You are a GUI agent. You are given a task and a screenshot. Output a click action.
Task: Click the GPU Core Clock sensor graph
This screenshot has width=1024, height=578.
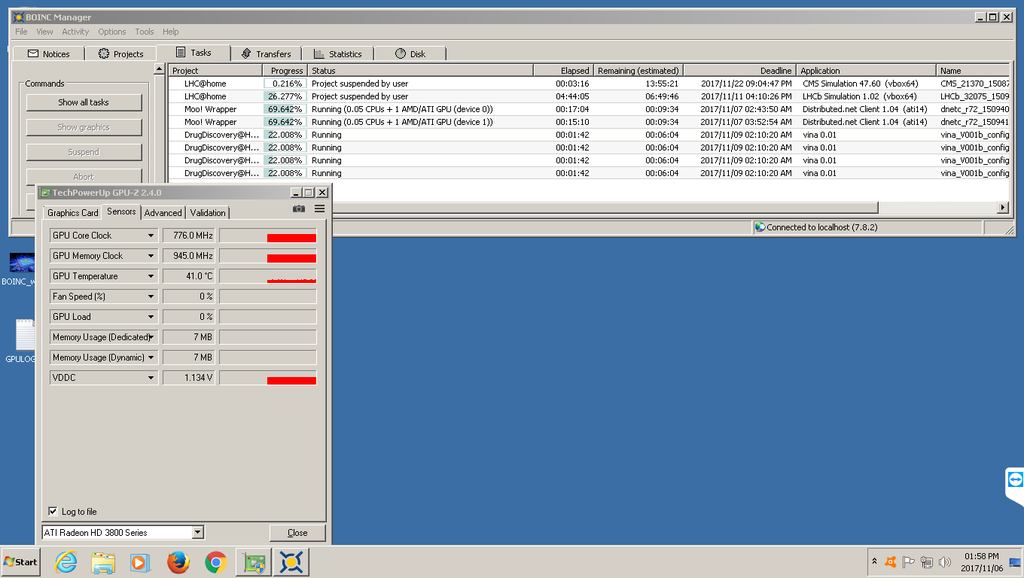[268, 235]
